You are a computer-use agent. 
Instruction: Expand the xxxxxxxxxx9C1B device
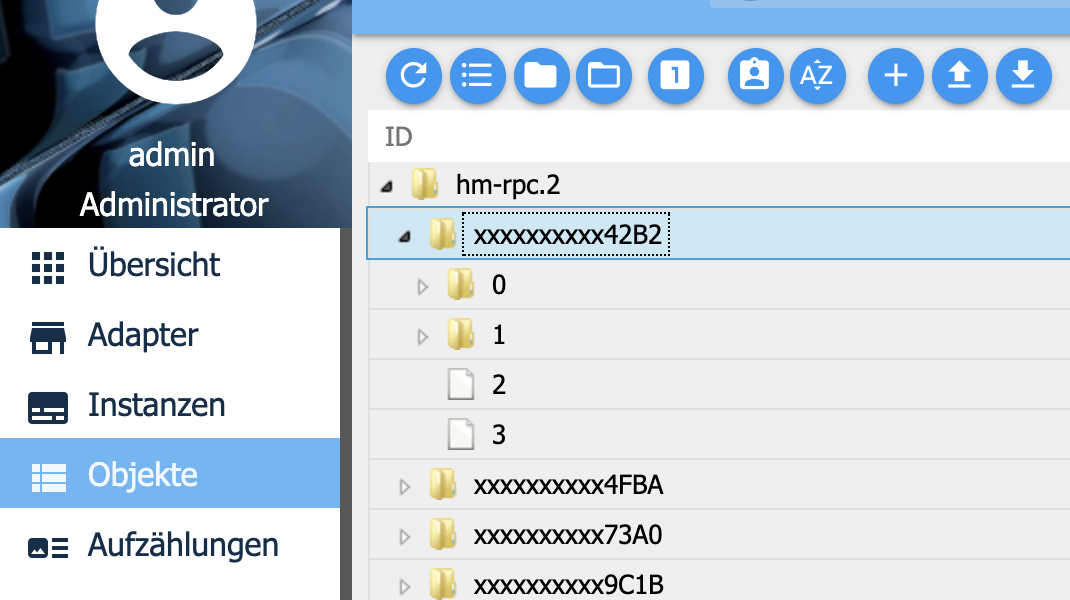(405, 586)
